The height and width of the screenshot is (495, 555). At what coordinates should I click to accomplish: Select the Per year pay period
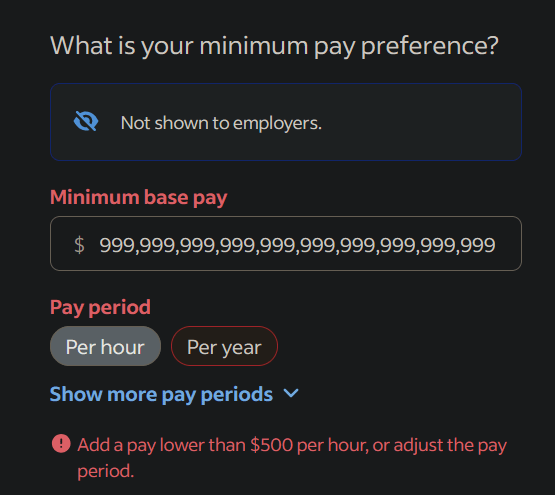point(224,346)
